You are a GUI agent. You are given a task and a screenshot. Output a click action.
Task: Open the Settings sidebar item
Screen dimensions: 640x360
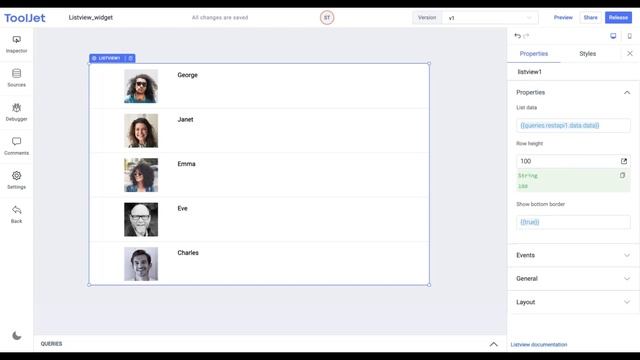point(16,180)
